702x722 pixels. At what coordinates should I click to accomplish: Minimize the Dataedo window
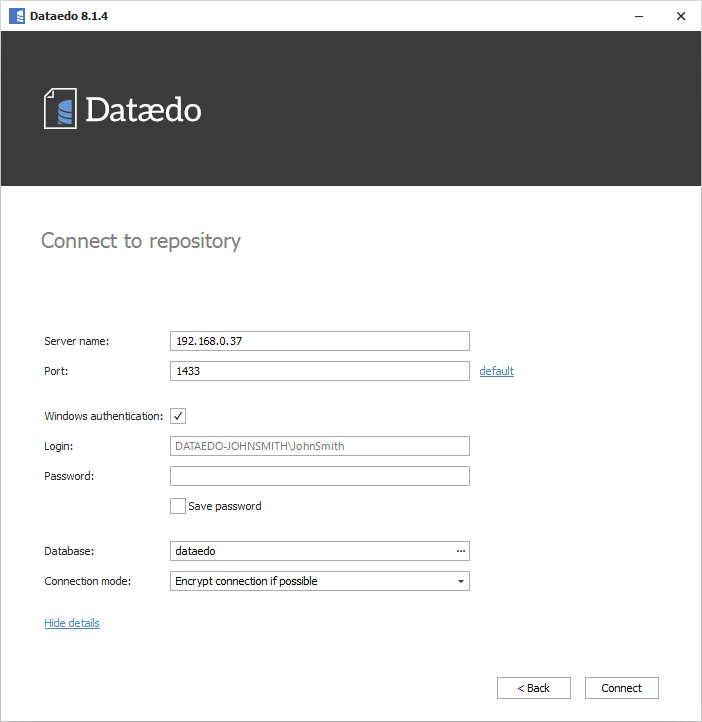636,15
